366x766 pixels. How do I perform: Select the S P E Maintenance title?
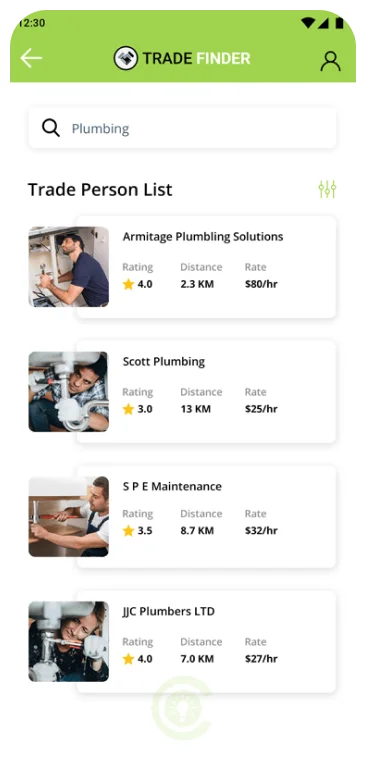click(x=172, y=487)
